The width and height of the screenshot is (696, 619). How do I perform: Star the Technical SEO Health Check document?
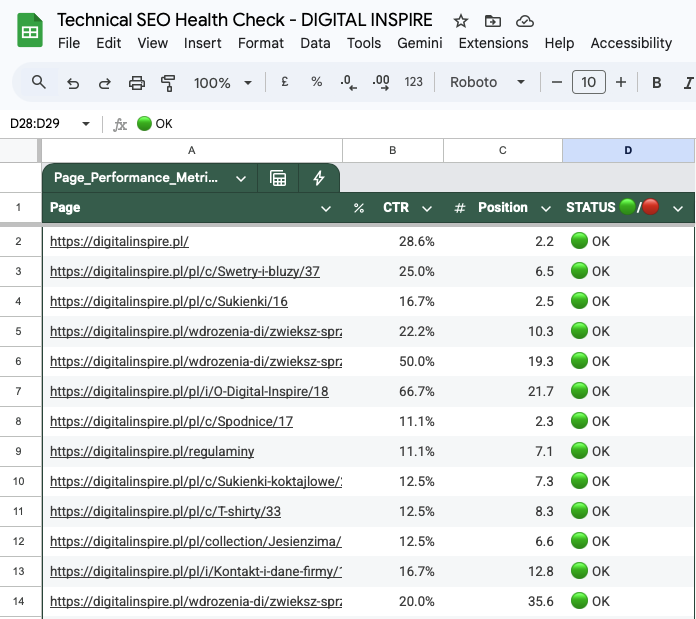[x=461, y=21]
